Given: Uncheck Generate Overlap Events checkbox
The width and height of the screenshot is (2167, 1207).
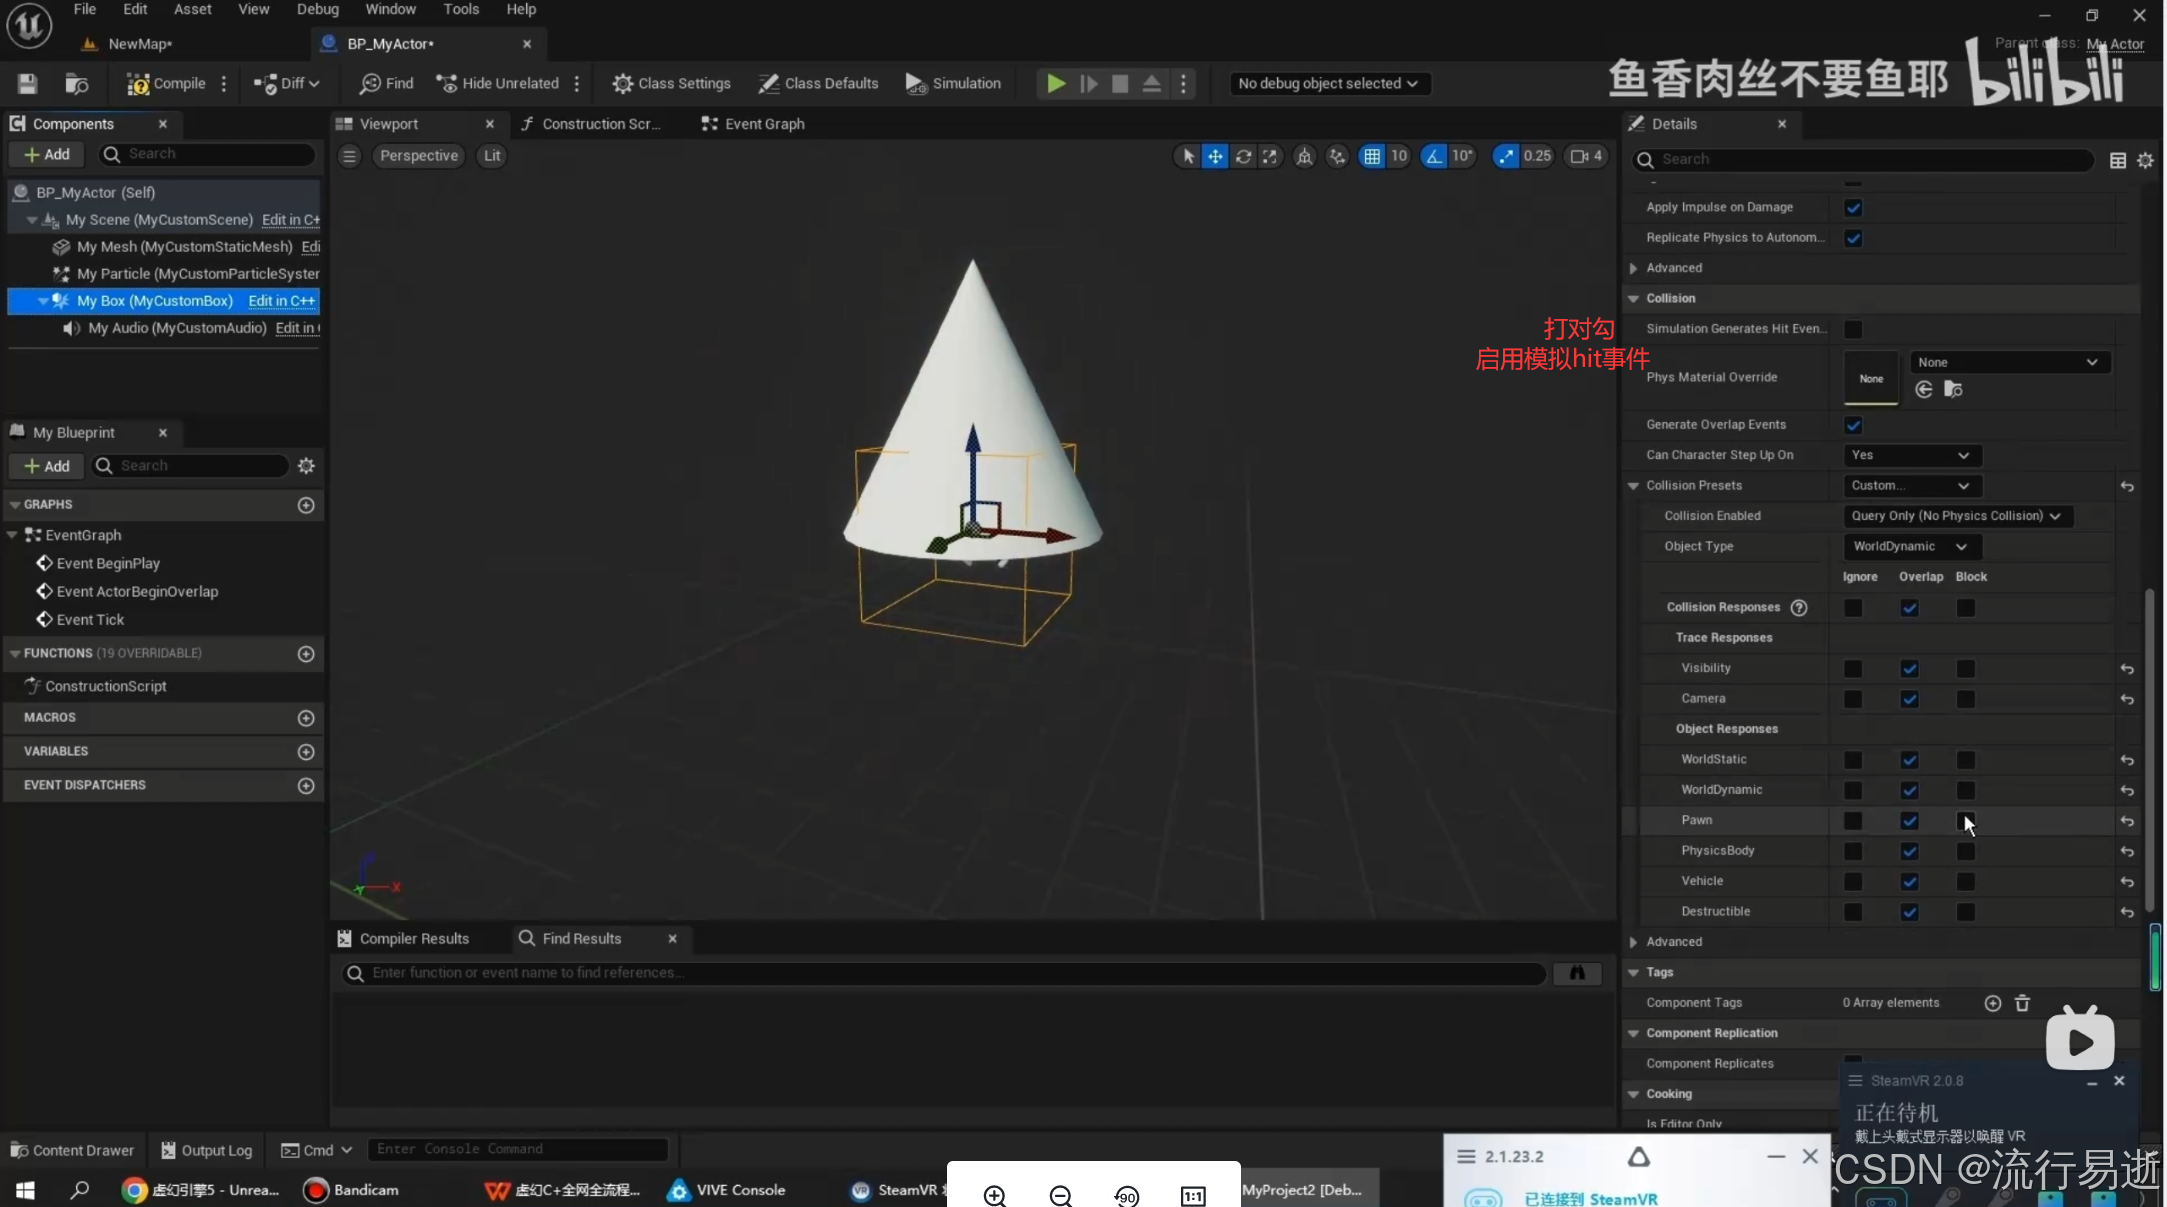Looking at the screenshot, I should [x=1853, y=425].
